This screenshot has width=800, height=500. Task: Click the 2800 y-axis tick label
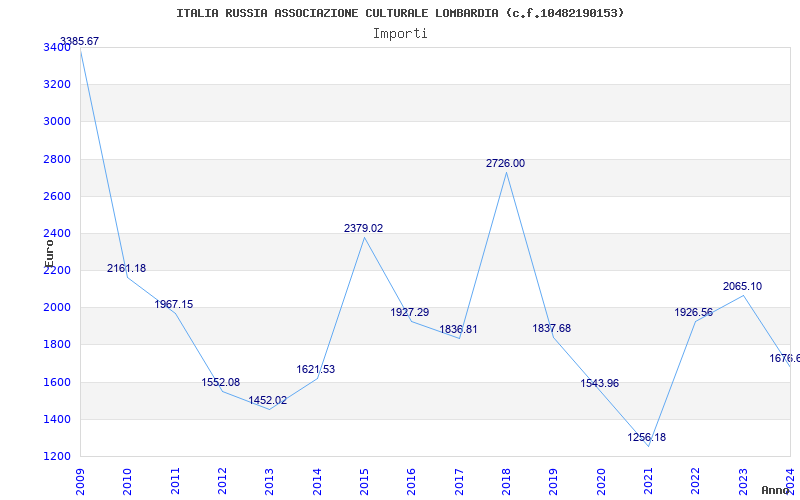[57, 159]
